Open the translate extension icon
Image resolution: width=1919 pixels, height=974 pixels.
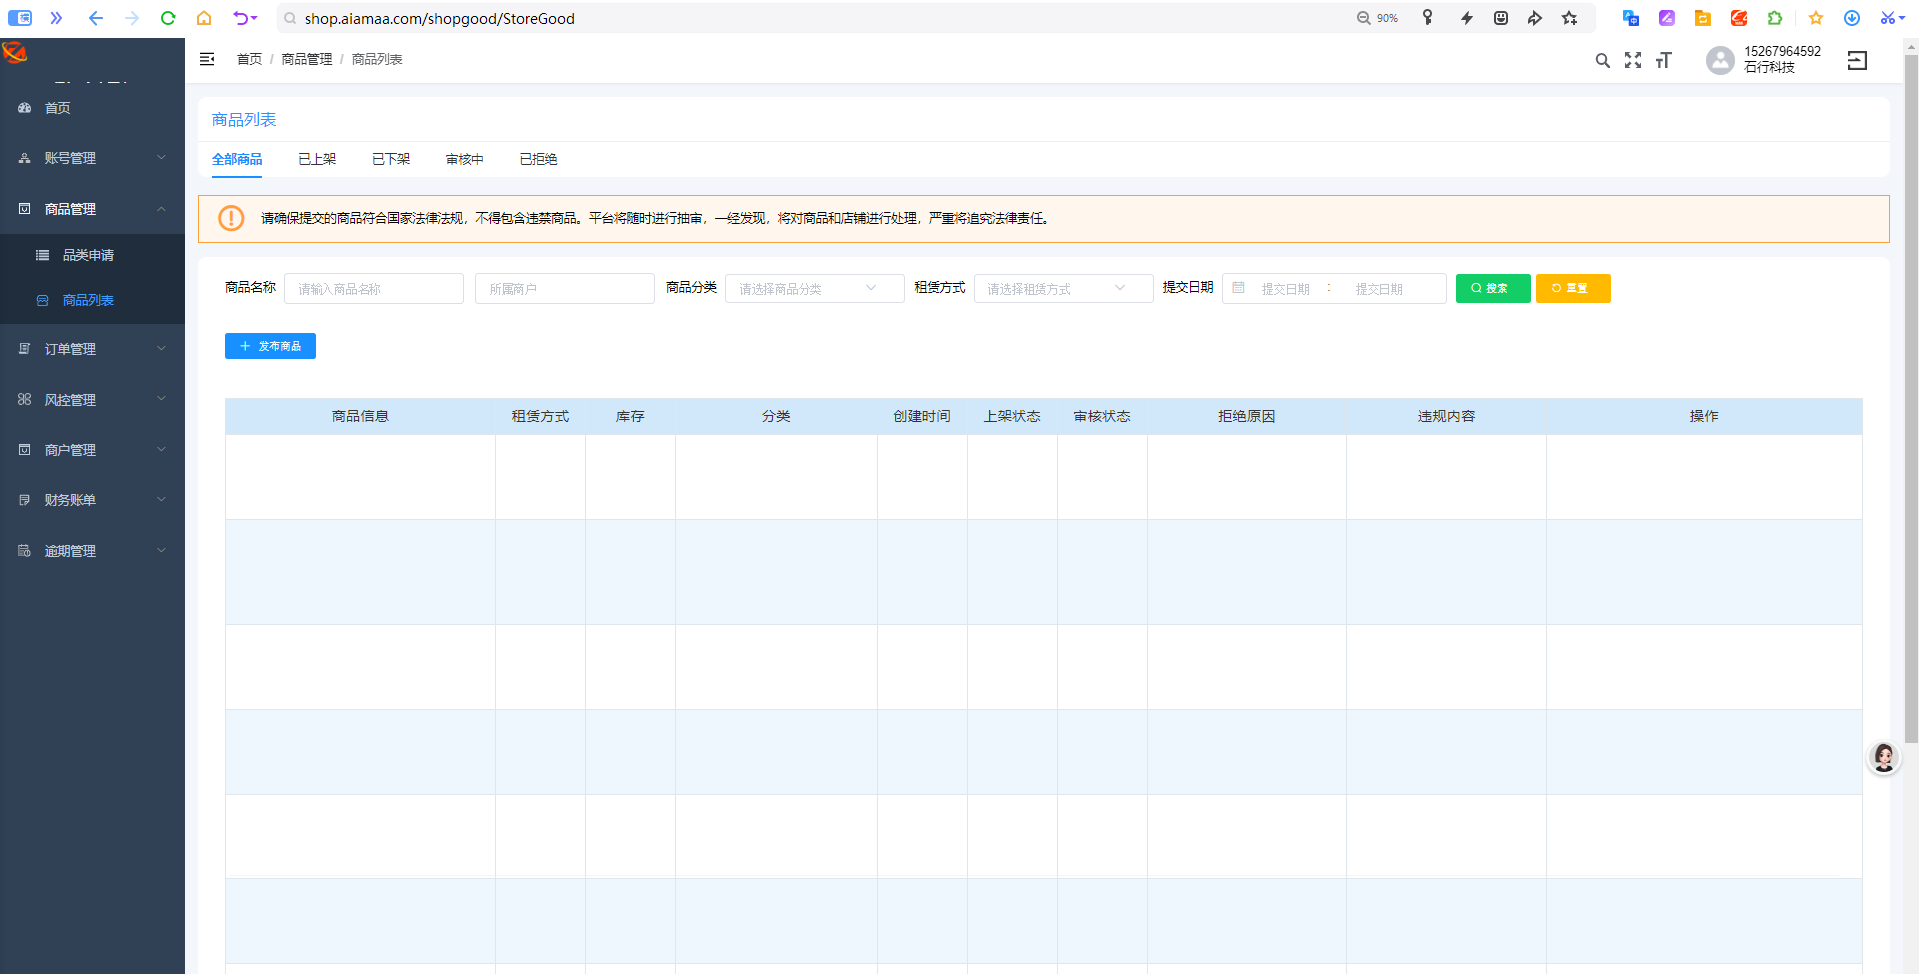pos(1631,18)
